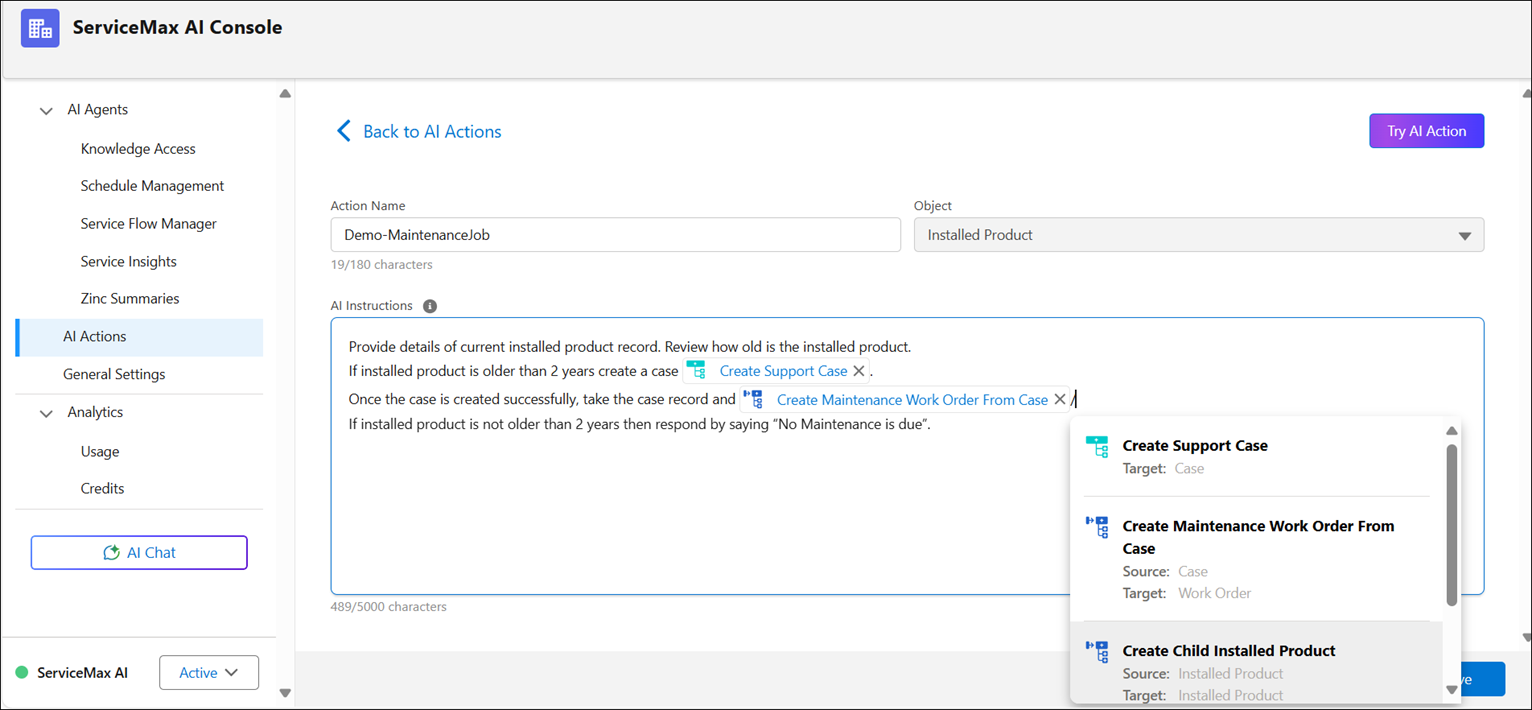Screen dimensions: 1532x710
Task: Open Credits under Analytics
Action: click(103, 489)
